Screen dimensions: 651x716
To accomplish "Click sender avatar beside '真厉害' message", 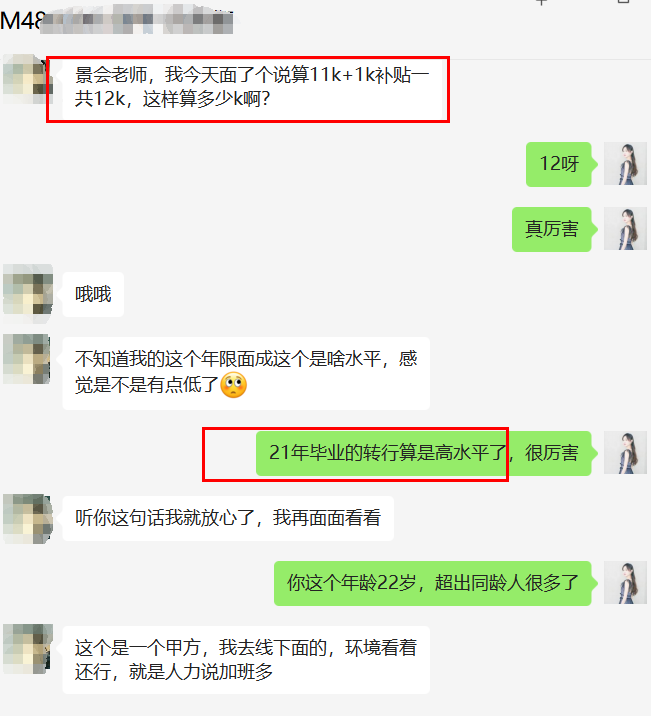I will [625, 228].
